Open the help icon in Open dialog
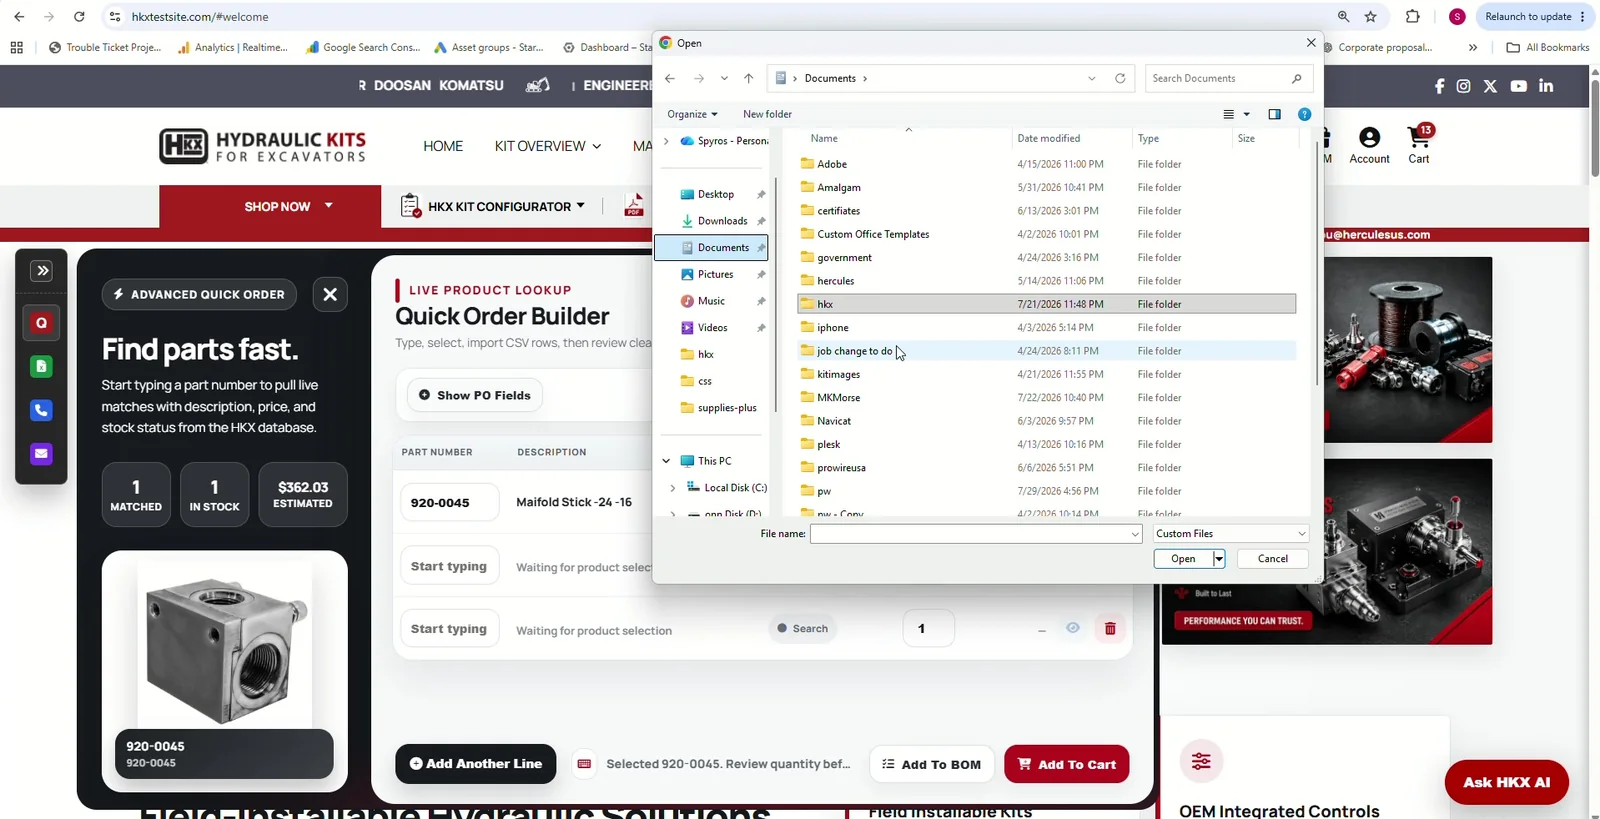The image size is (1600, 819). pyautogui.click(x=1304, y=114)
